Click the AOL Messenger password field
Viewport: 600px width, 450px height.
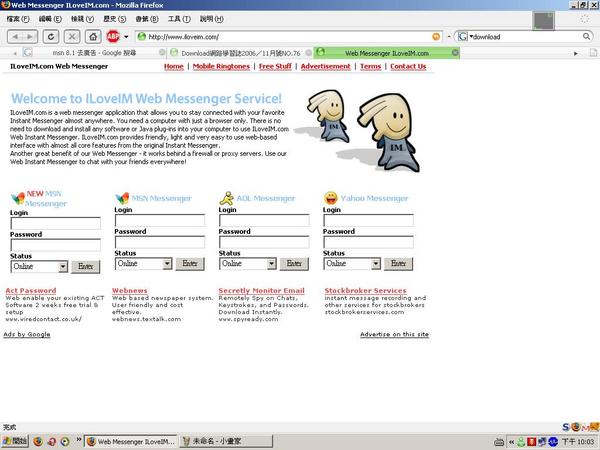264,242
